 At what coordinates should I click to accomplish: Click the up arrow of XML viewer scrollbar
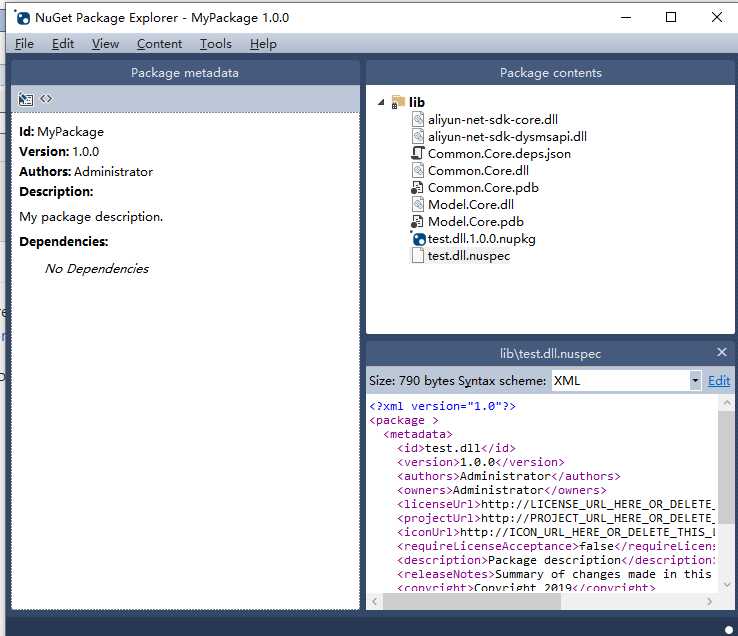[x=726, y=403]
